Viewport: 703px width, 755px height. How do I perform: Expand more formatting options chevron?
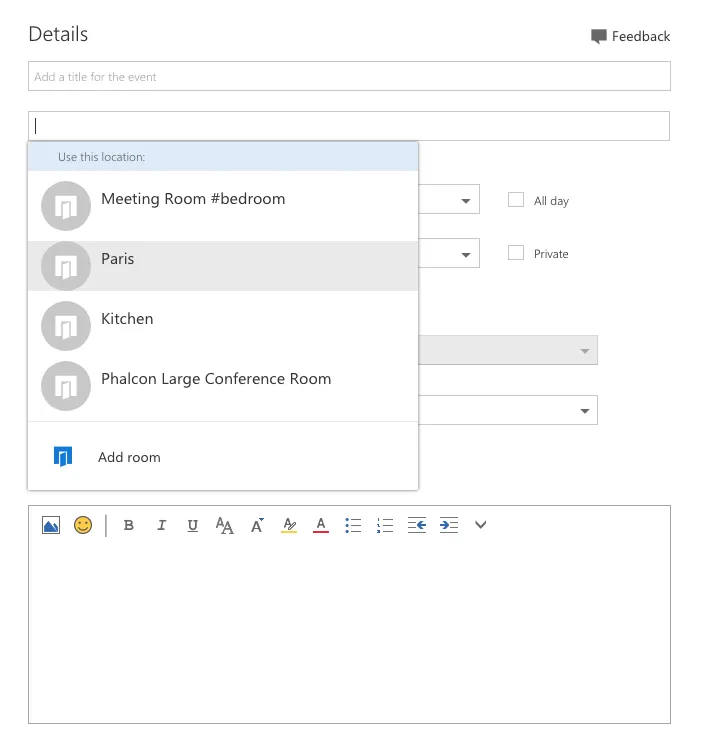tap(481, 524)
